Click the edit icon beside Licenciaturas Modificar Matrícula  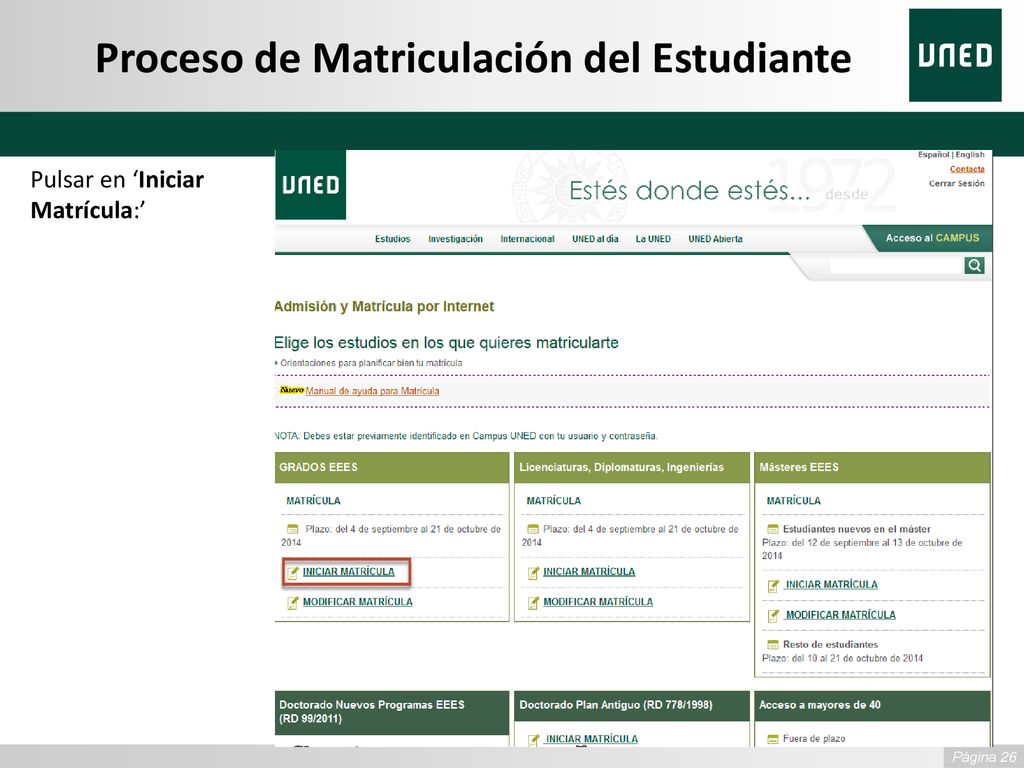coord(533,603)
